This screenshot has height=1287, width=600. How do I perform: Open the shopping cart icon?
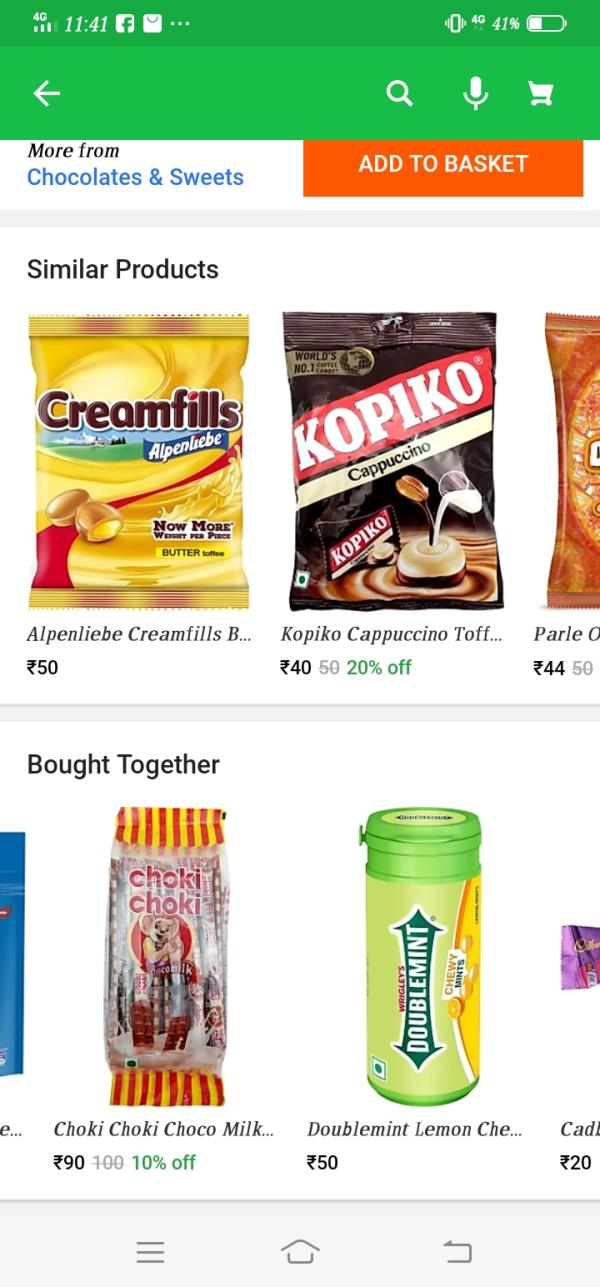540,93
